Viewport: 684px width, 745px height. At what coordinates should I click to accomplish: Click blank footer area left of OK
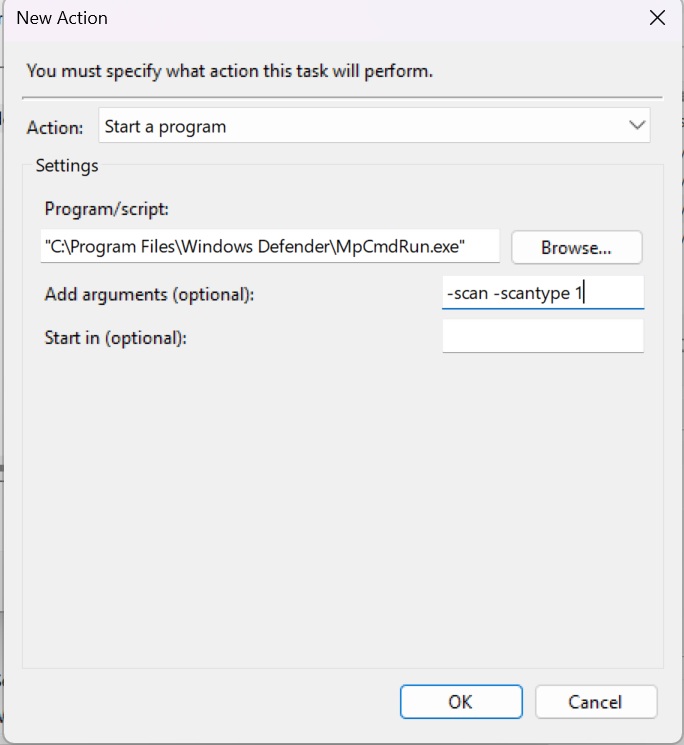[200, 702]
